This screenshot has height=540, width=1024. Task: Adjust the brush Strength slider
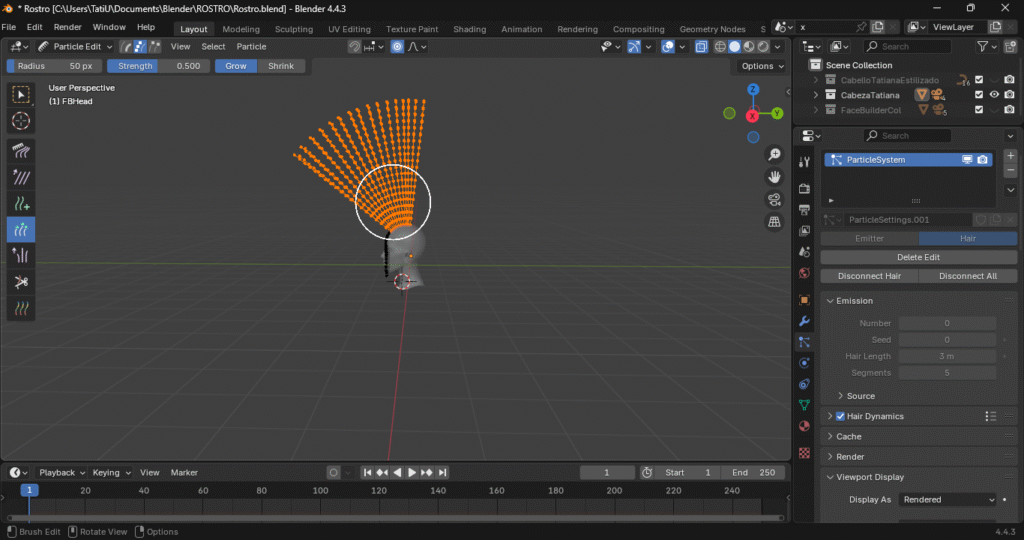[158, 66]
